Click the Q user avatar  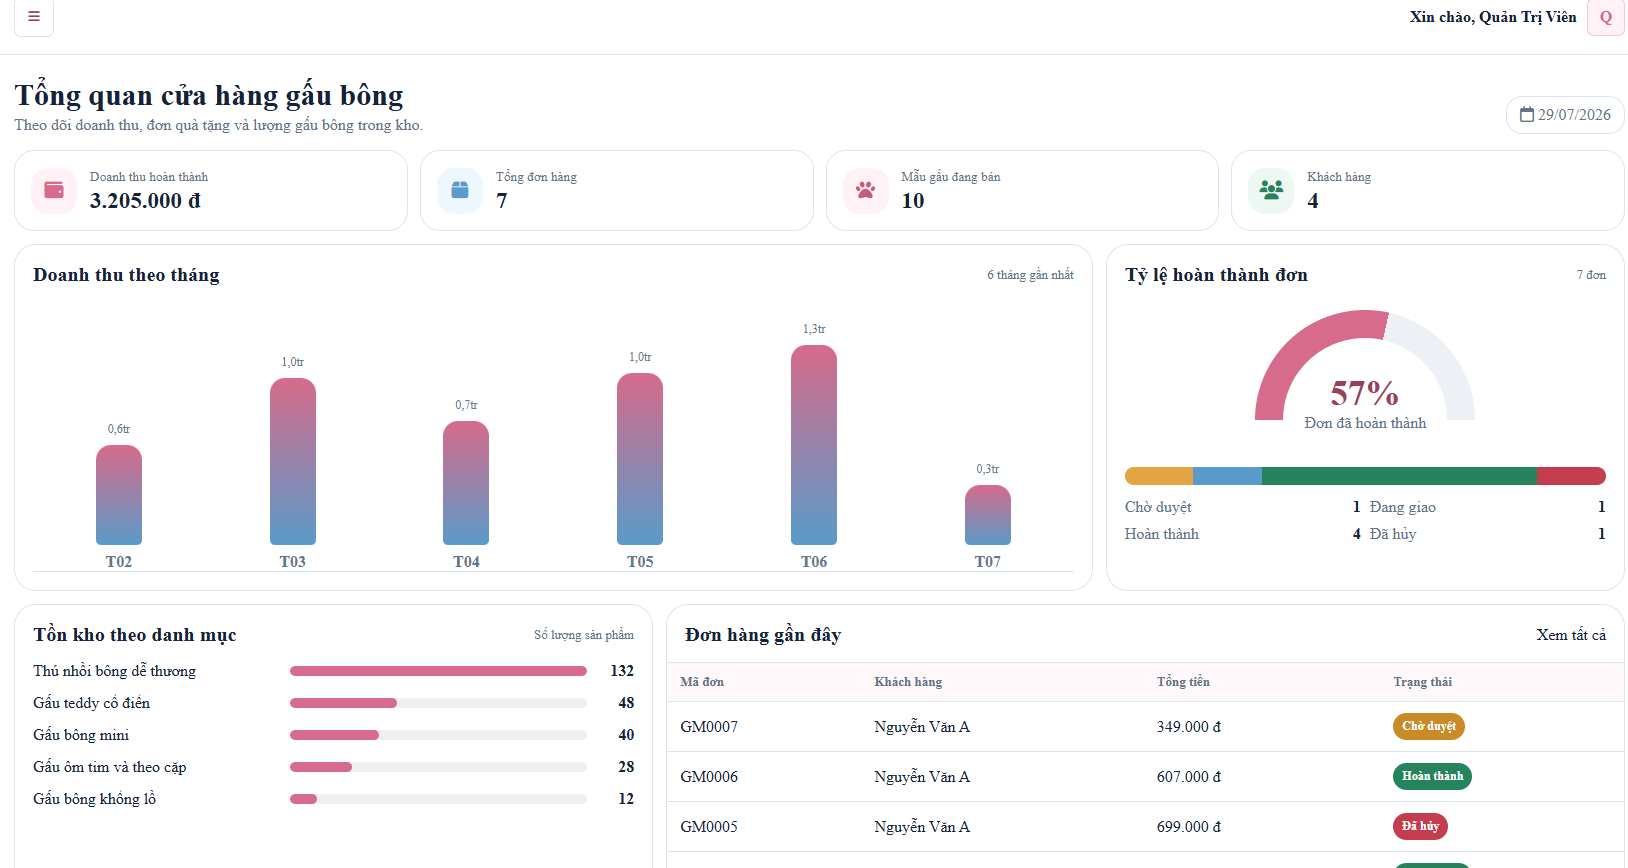click(1606, 17)
